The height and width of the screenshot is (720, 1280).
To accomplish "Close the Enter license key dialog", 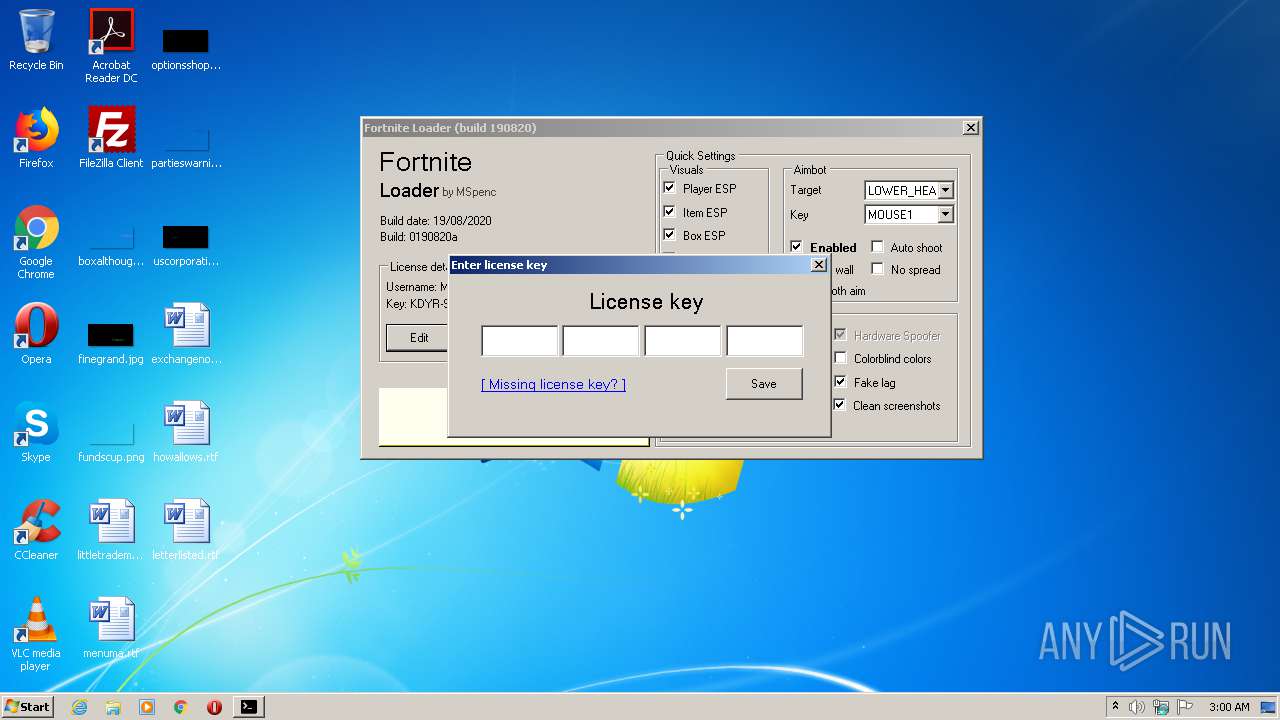I will pos(819,265).
